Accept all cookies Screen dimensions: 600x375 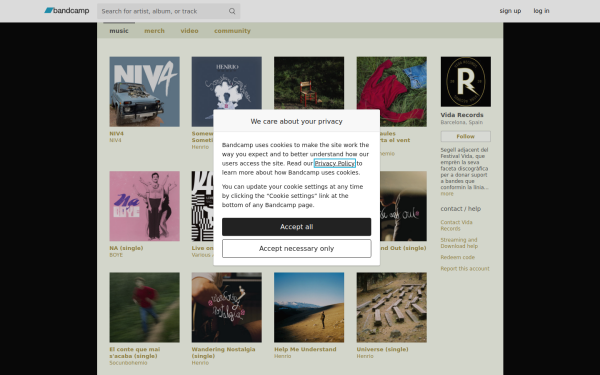point(297,227)
